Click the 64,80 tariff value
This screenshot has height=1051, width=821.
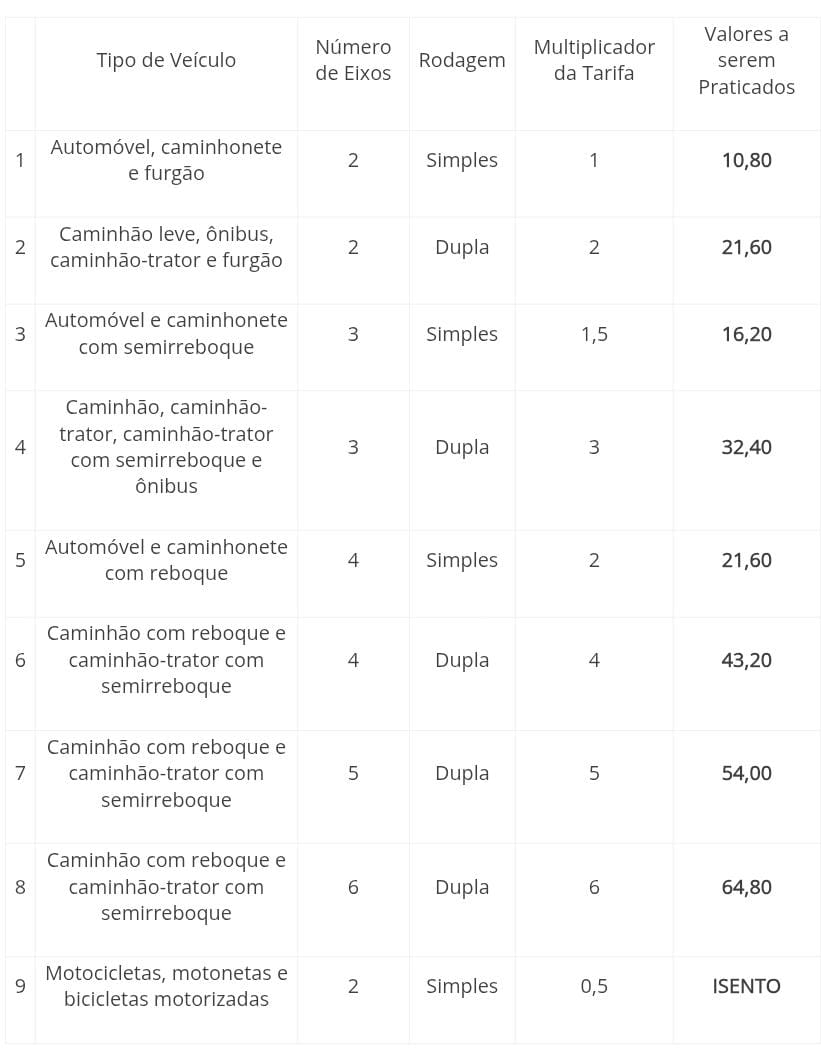[x=746, y=887]
